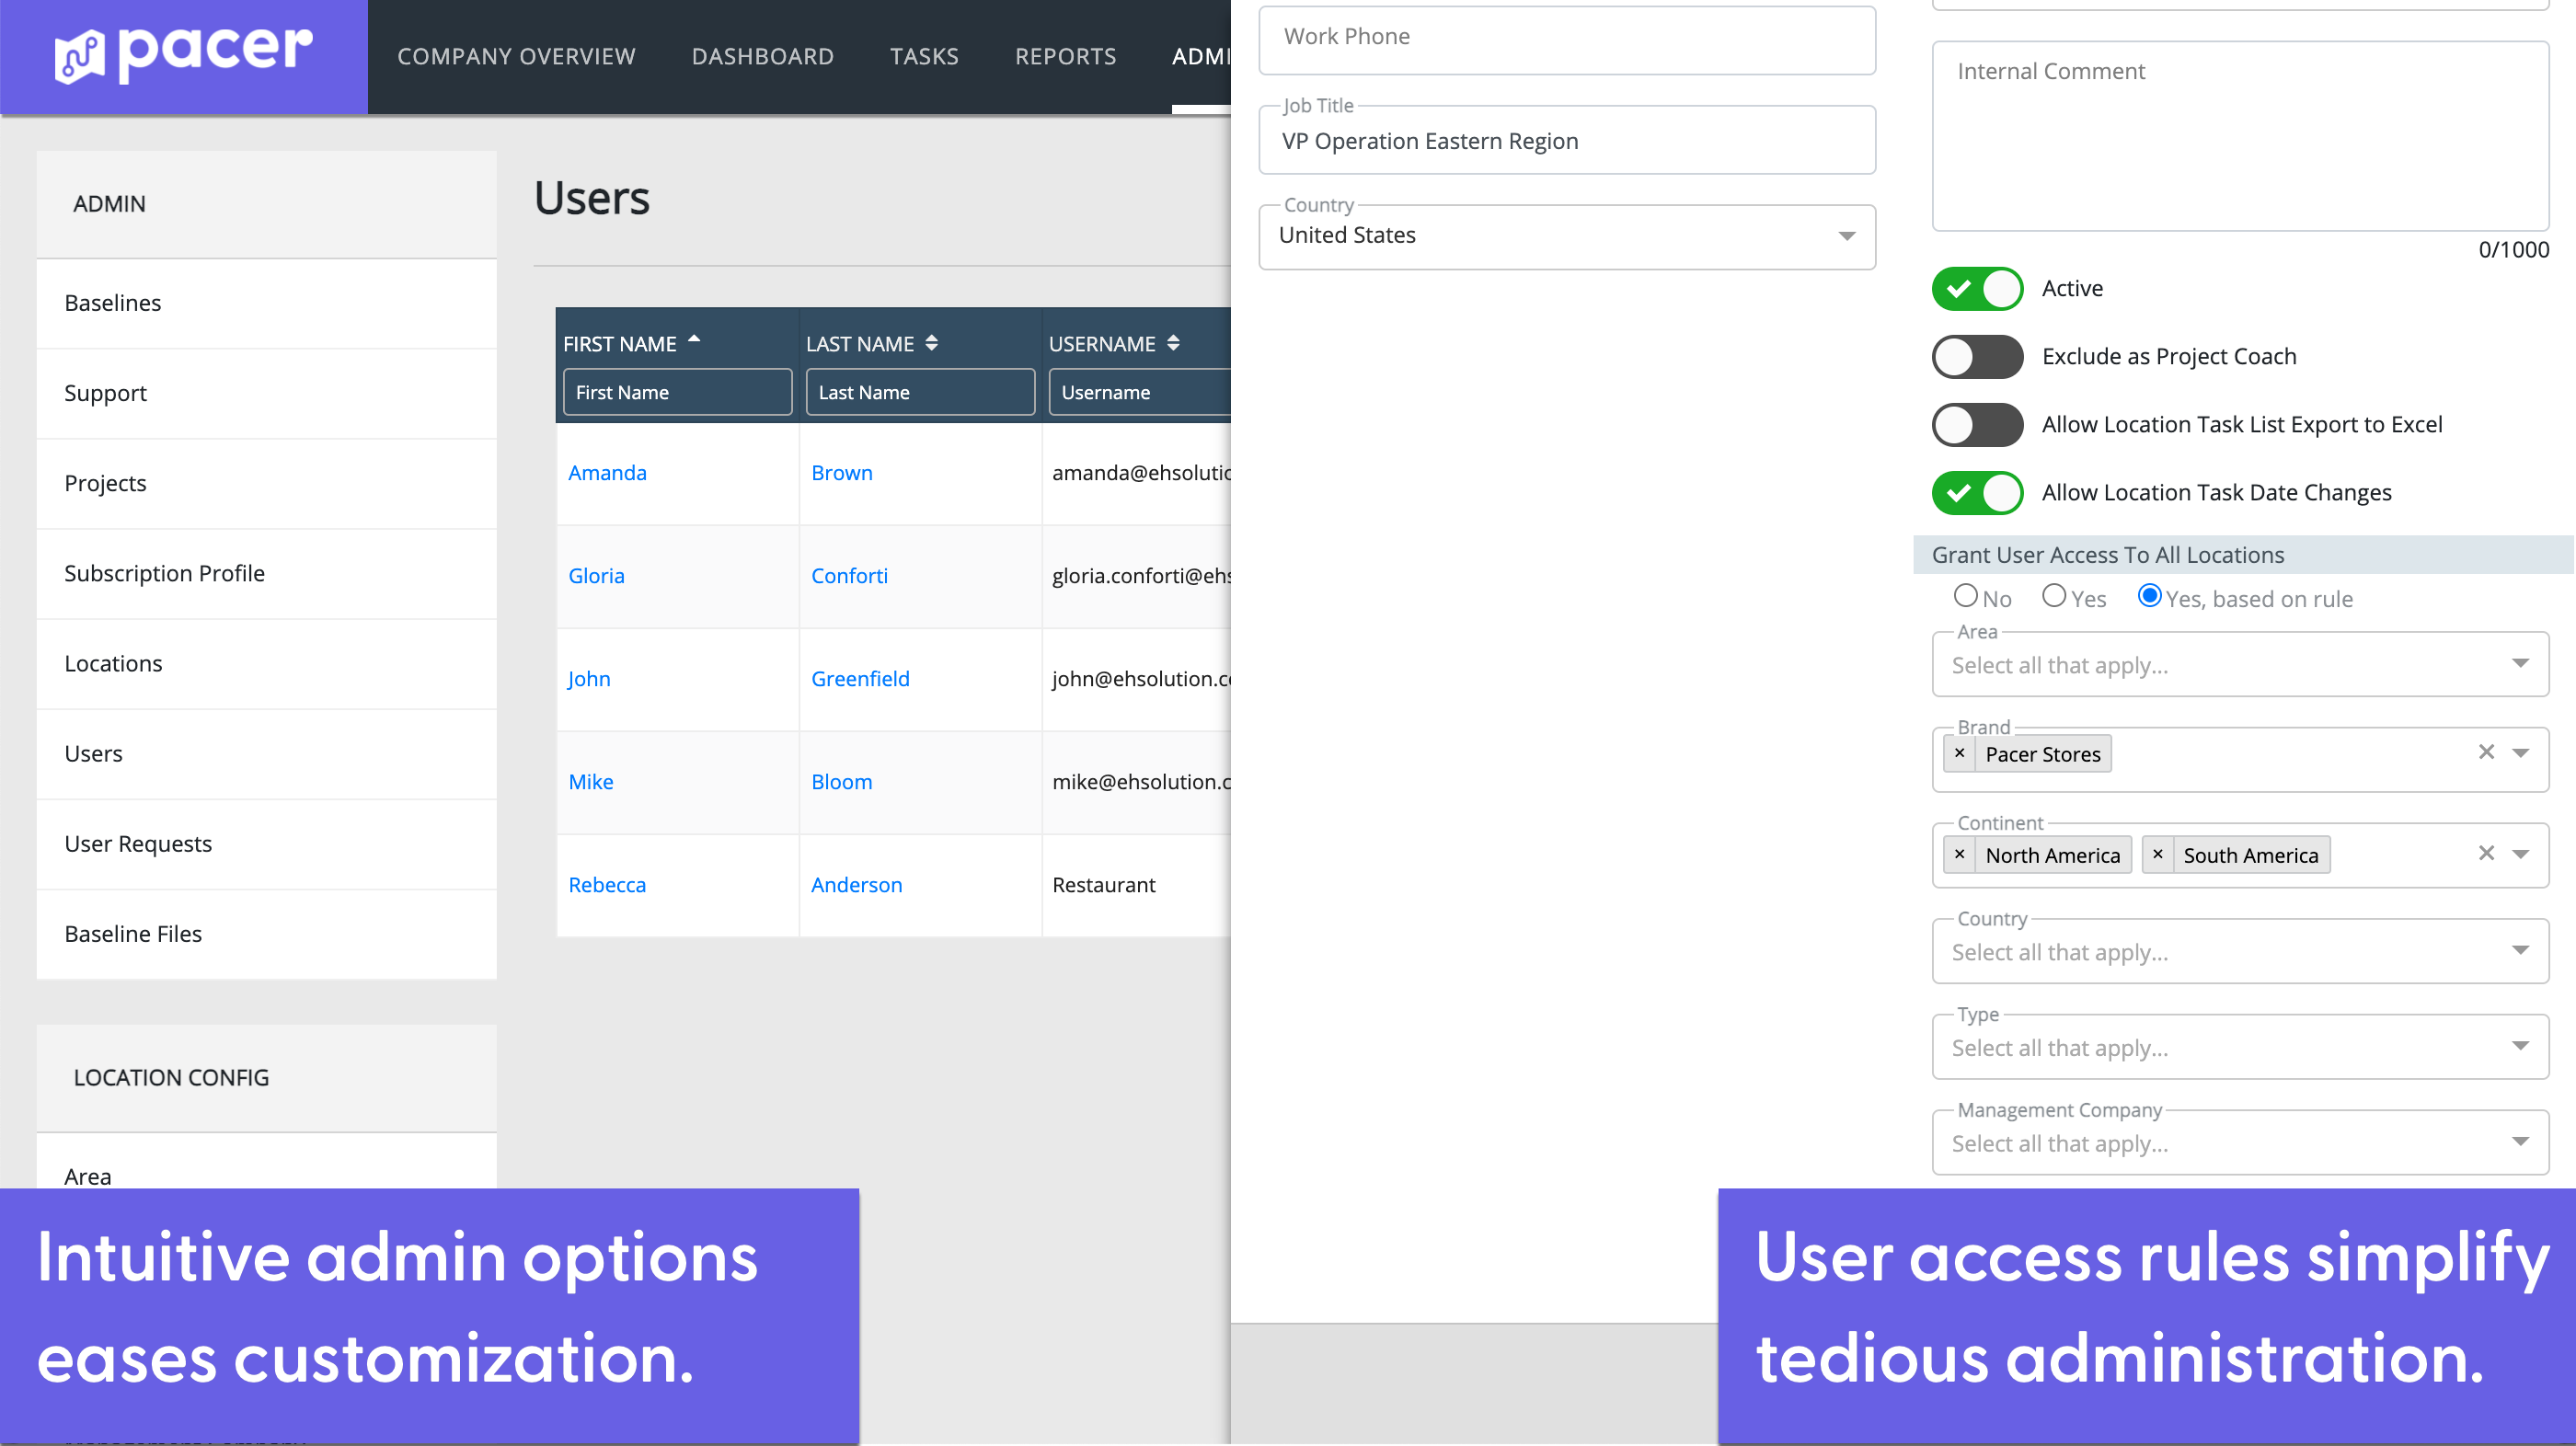
Task: Open the Country United States dropdown
Action: click(1566, 237)
